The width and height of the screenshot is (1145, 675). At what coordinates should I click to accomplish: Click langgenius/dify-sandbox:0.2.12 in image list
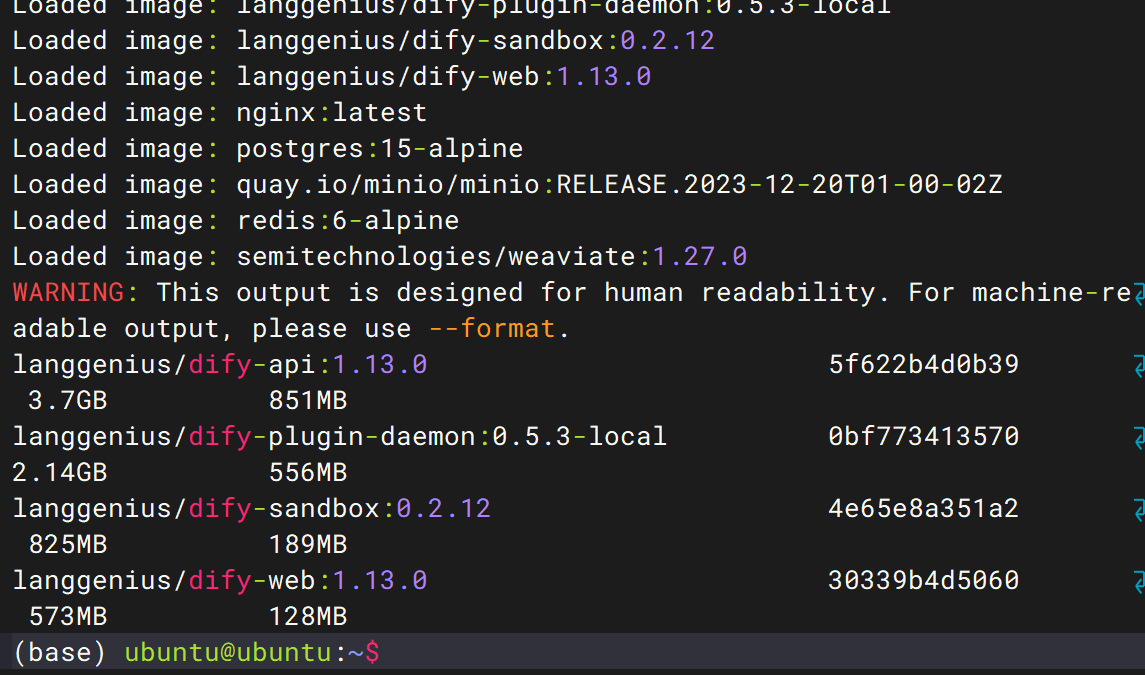251,508
